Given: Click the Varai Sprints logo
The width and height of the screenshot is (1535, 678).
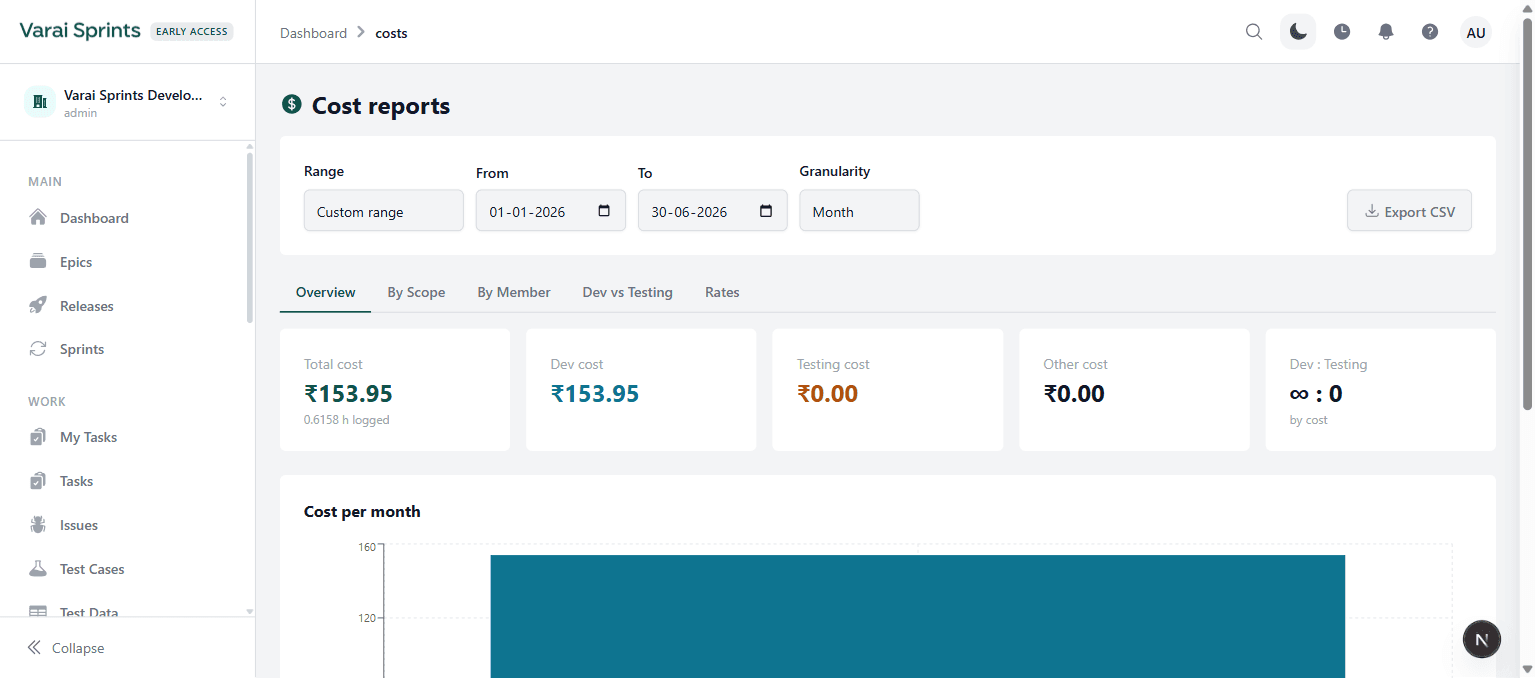Looking at the screenshot, I should (80, 30).
